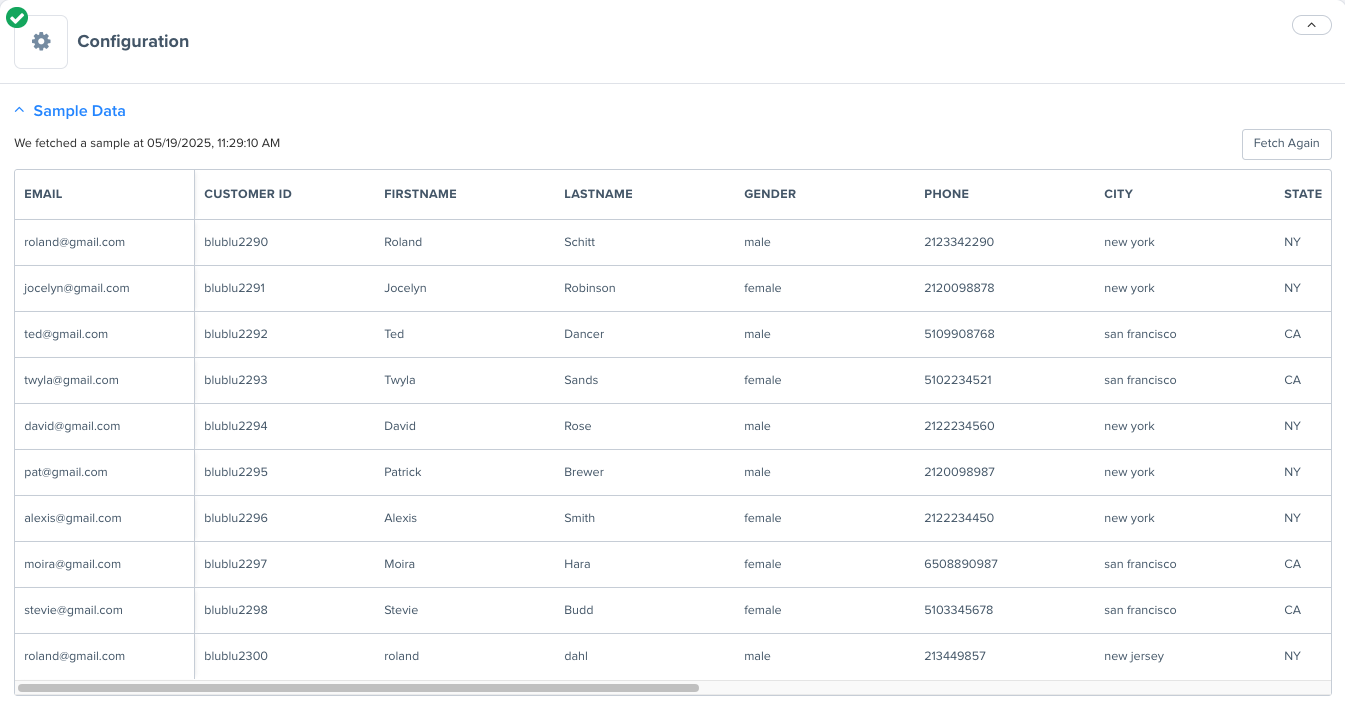The image size is (1345, 707).
Task: Click the last name Schitt
Action: [x=580, y=242]
